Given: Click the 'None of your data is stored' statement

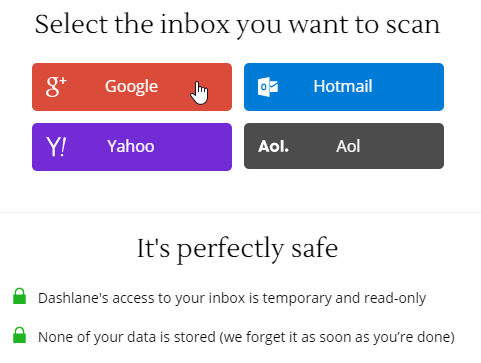Looking at the screenshot, I should point(246,337).
